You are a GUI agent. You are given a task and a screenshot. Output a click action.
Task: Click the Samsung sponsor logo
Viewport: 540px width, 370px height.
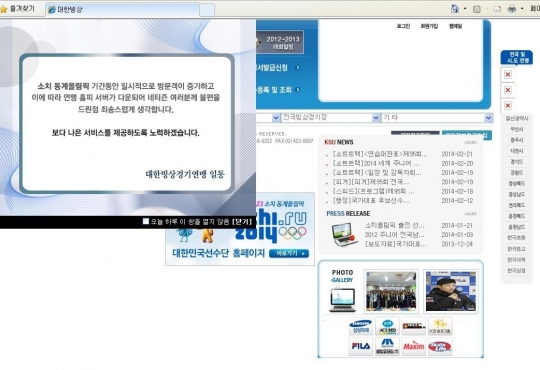(361, 326)
